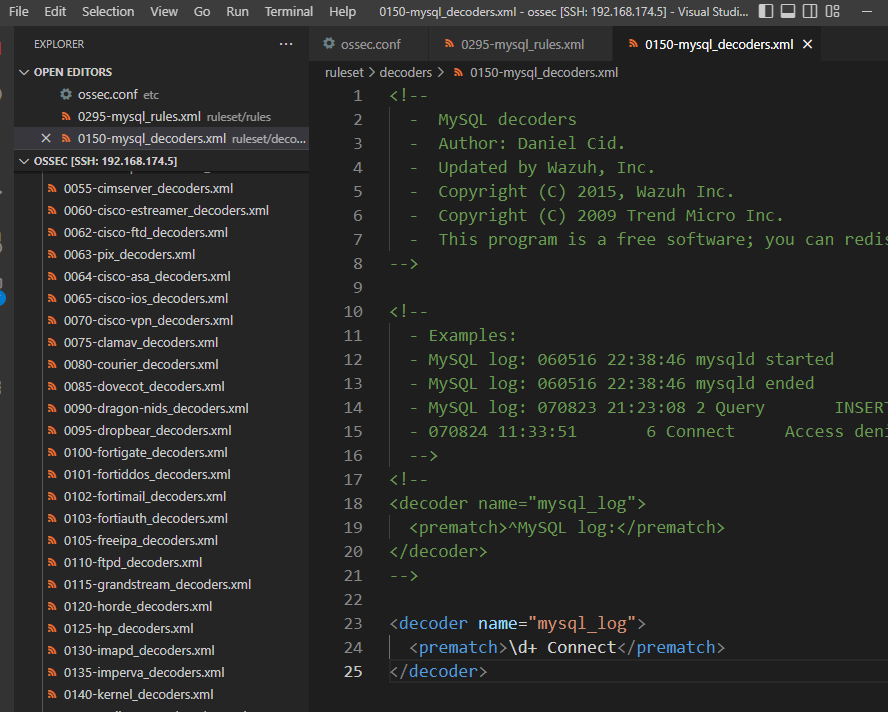This screenshot has height=712, width=888.
Task: Click XML icon of 0075-clamav_decoders.xml
Action: [x=52, y=342]
